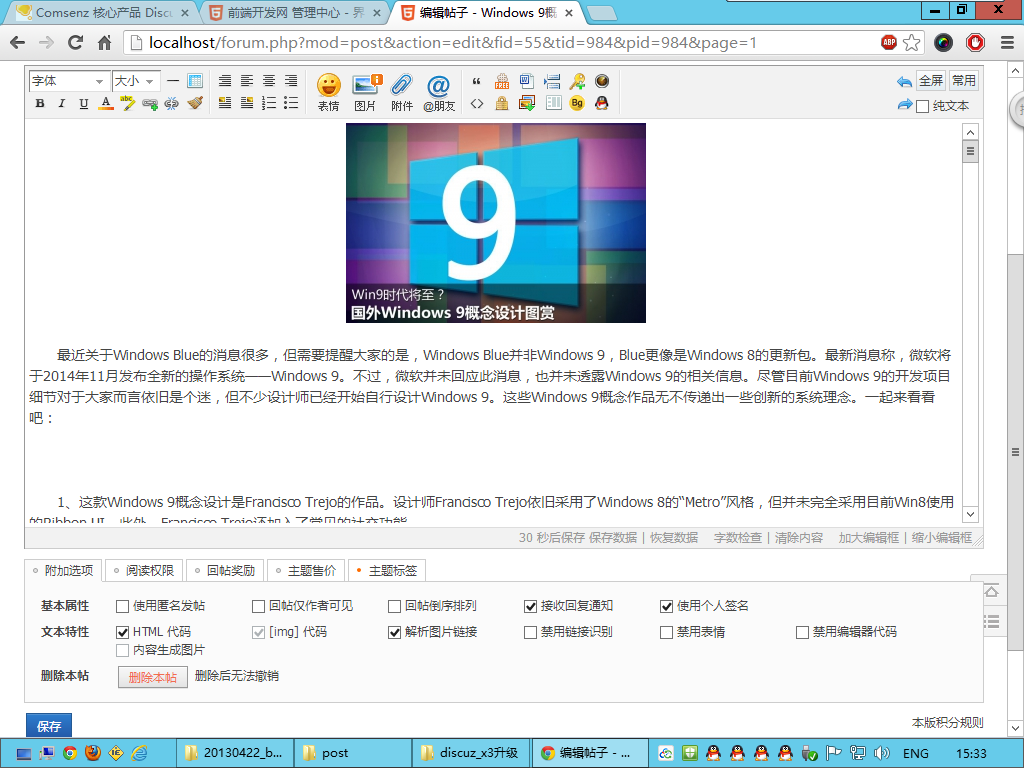Switch to 主题售价 tab
Image resolution: width=1024 pixels, height=768 pixels.
(306, 571)
